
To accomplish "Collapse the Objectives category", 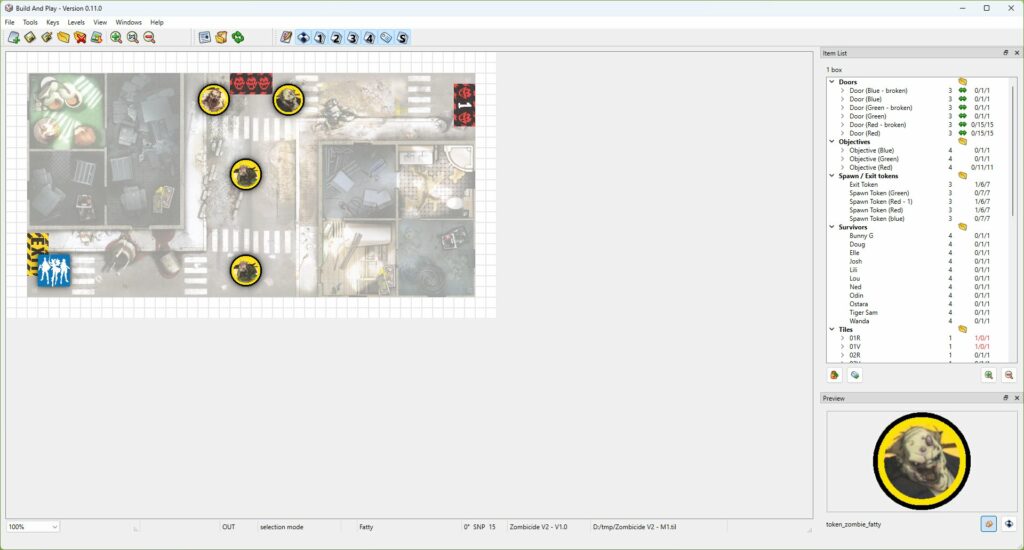I will [832, 142].
